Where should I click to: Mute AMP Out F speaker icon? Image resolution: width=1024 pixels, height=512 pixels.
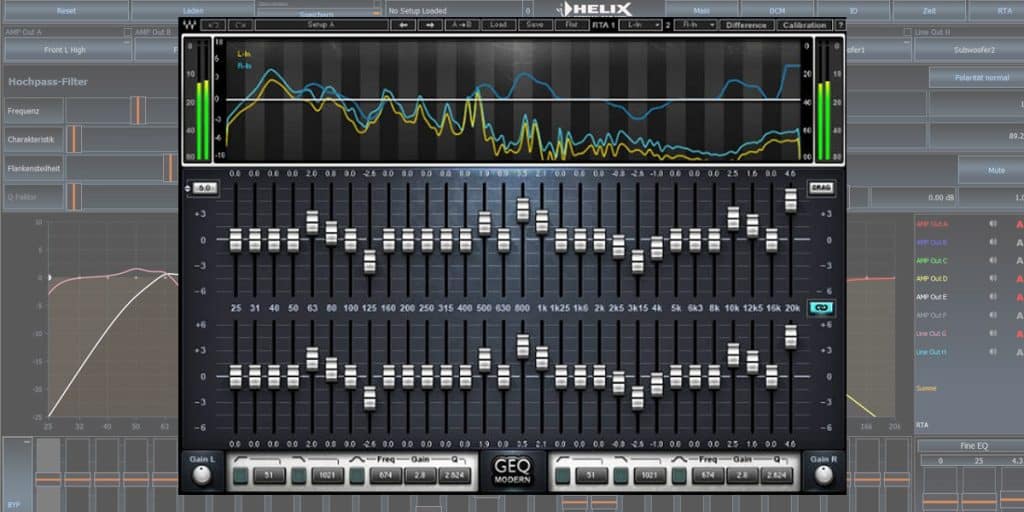click(993, 315)
